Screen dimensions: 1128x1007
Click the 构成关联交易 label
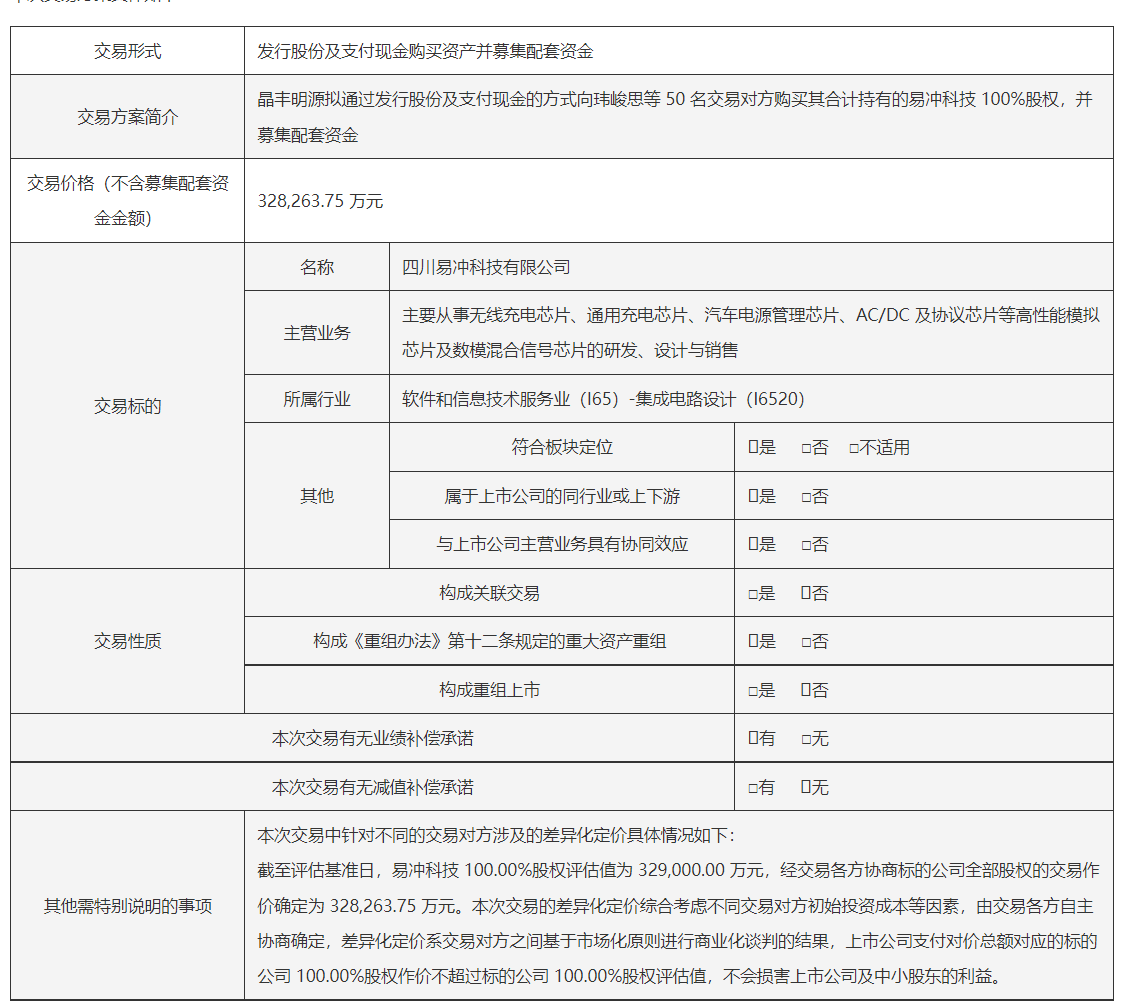coord(489,593)
